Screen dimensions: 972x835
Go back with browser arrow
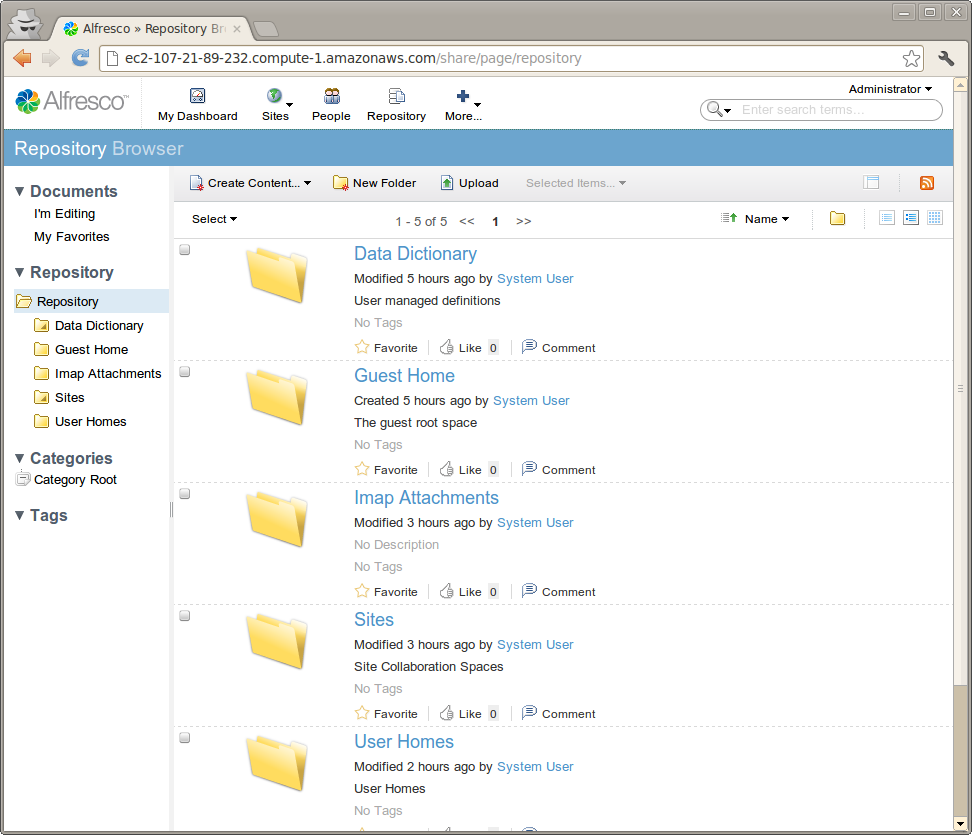[x=22, y=58]
